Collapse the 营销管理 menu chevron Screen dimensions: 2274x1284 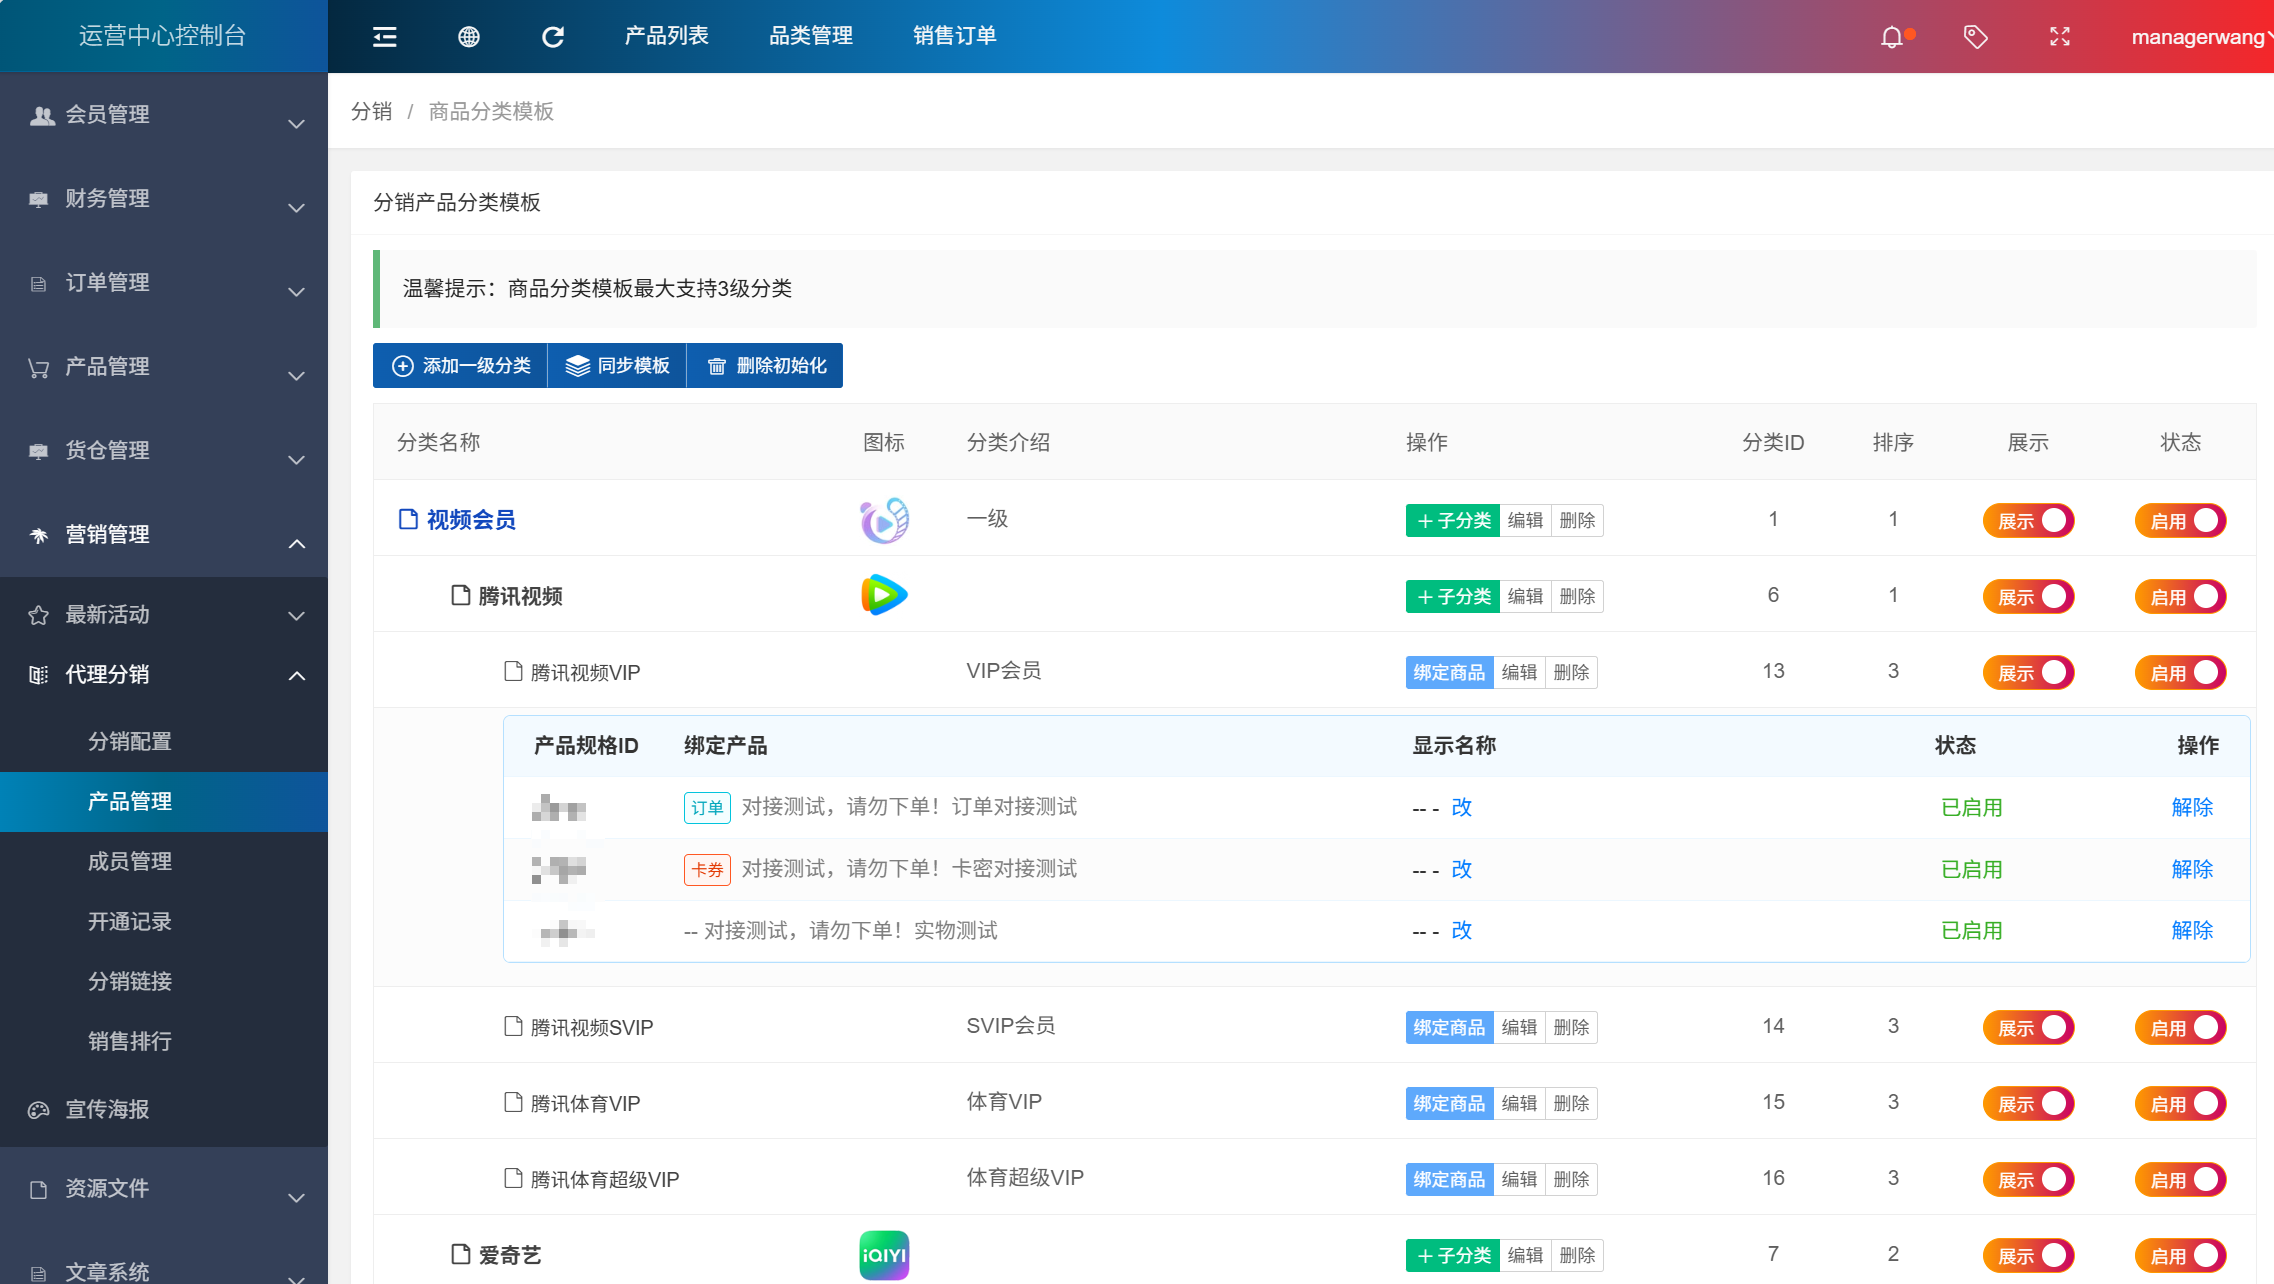pyautogui.click(x=296, y=544)
